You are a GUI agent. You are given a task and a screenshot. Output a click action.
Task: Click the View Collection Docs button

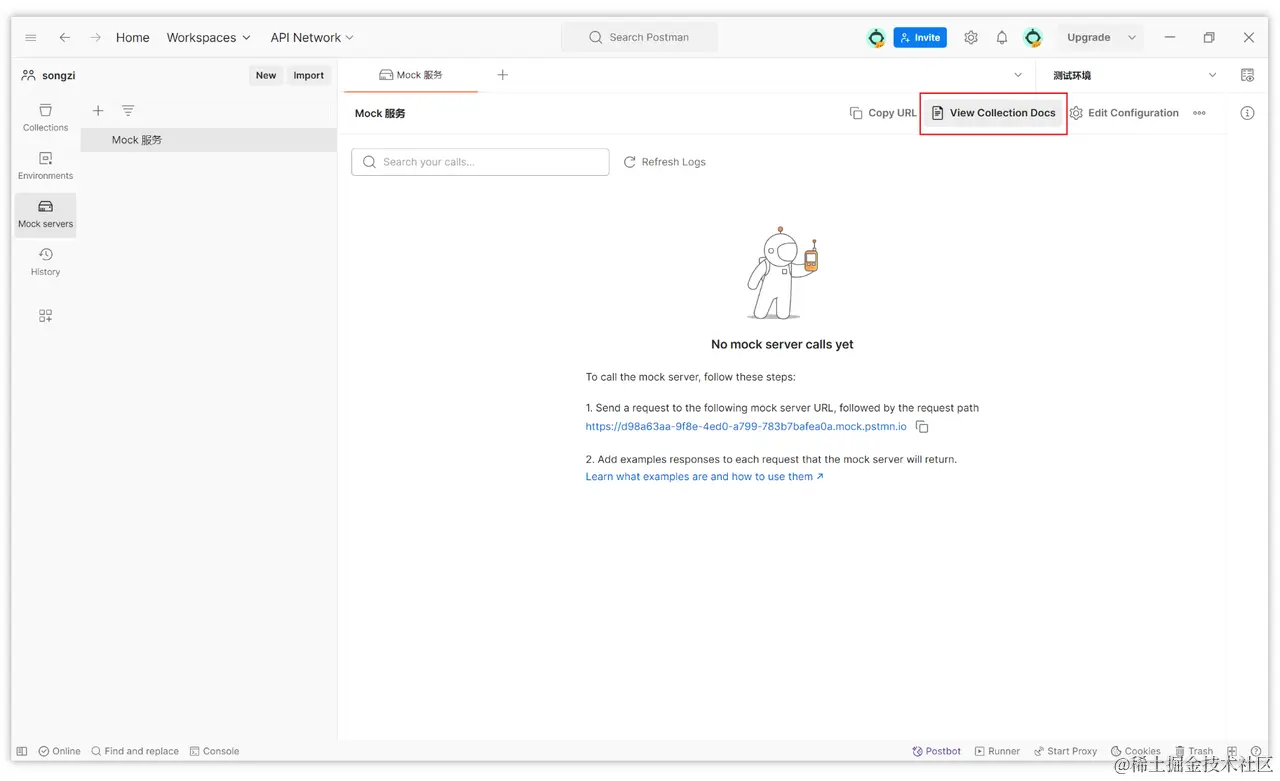(x=993, y=113)
